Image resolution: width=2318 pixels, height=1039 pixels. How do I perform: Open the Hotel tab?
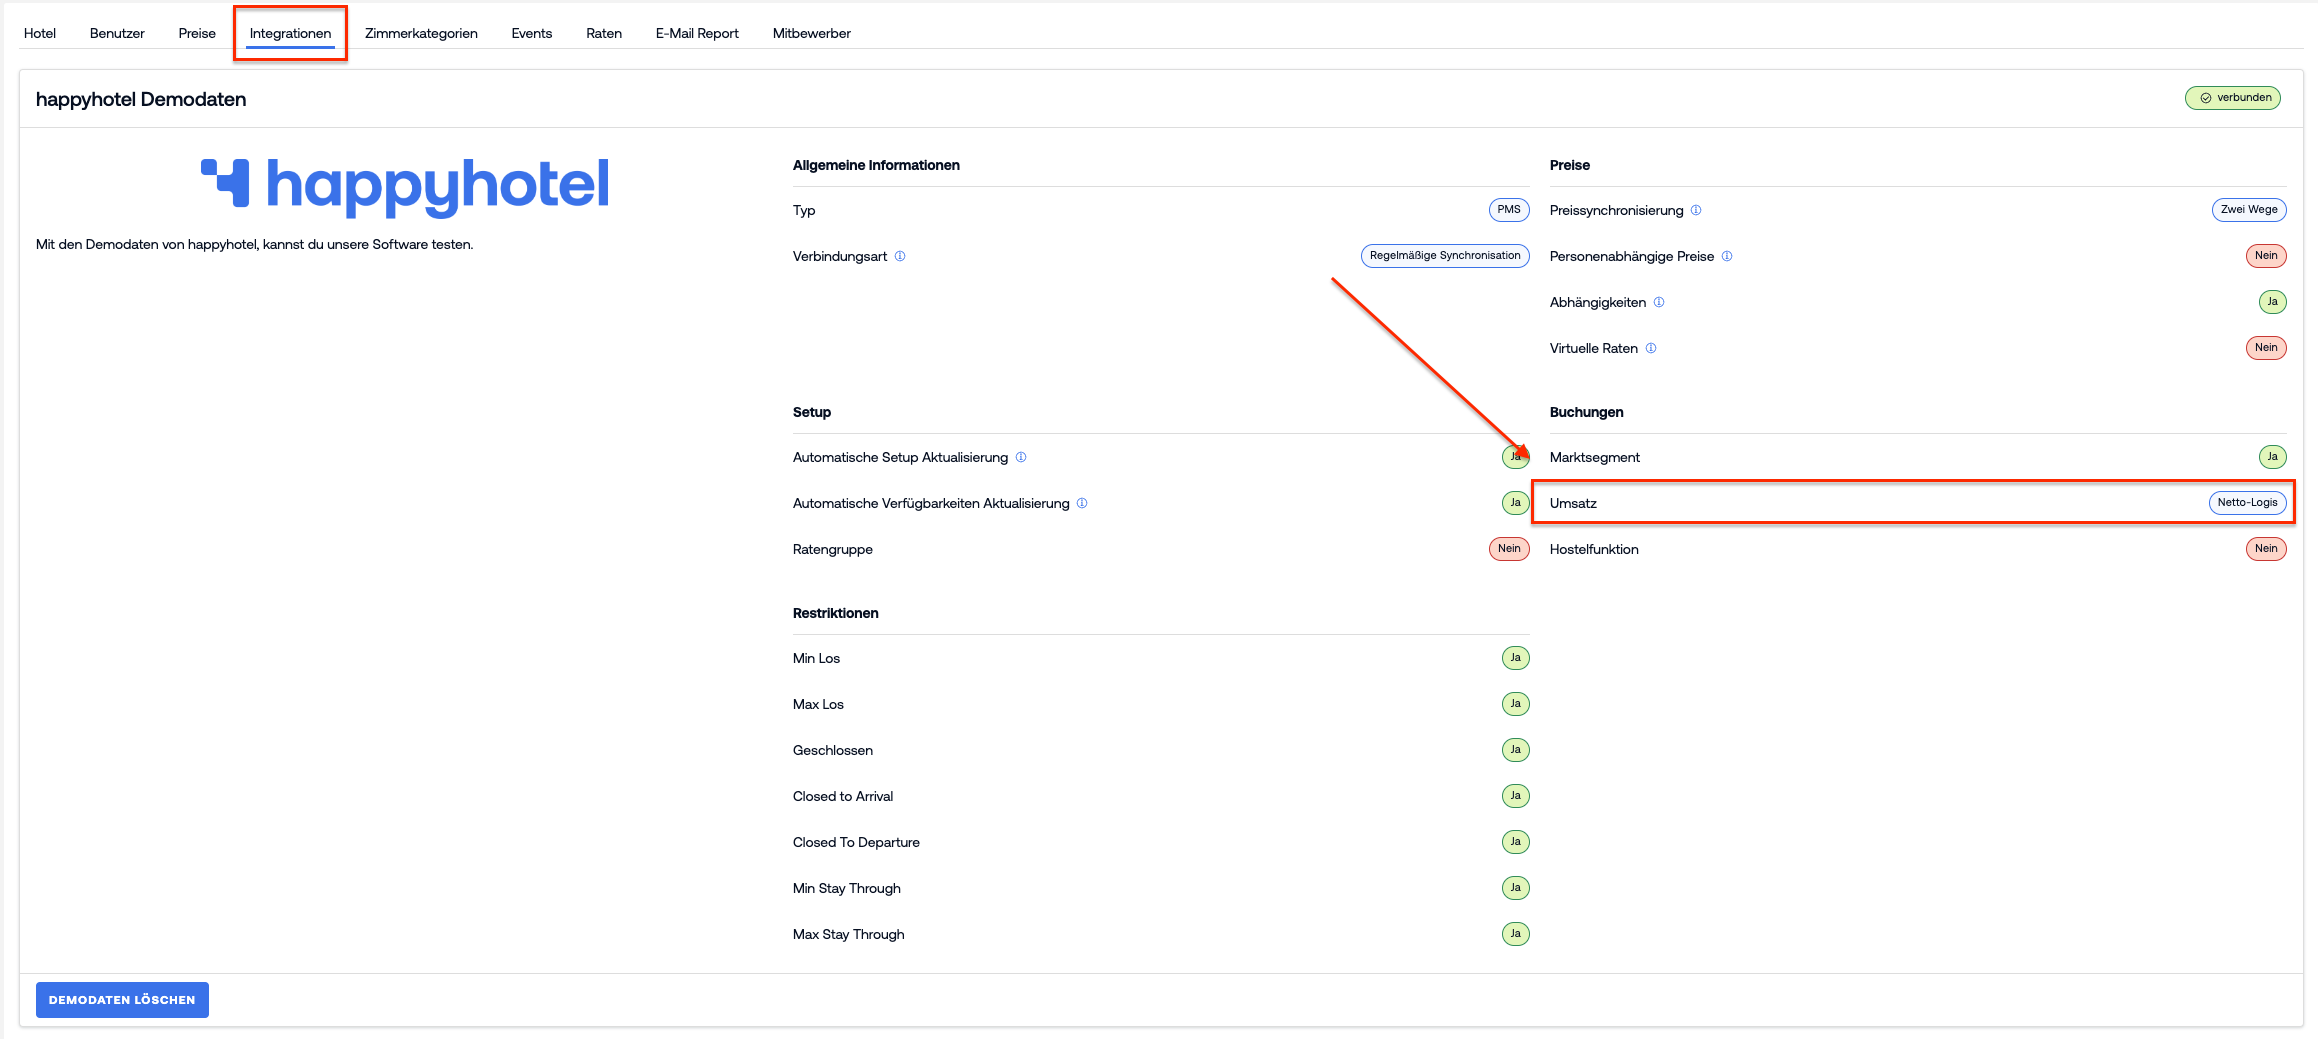[40, 33]
